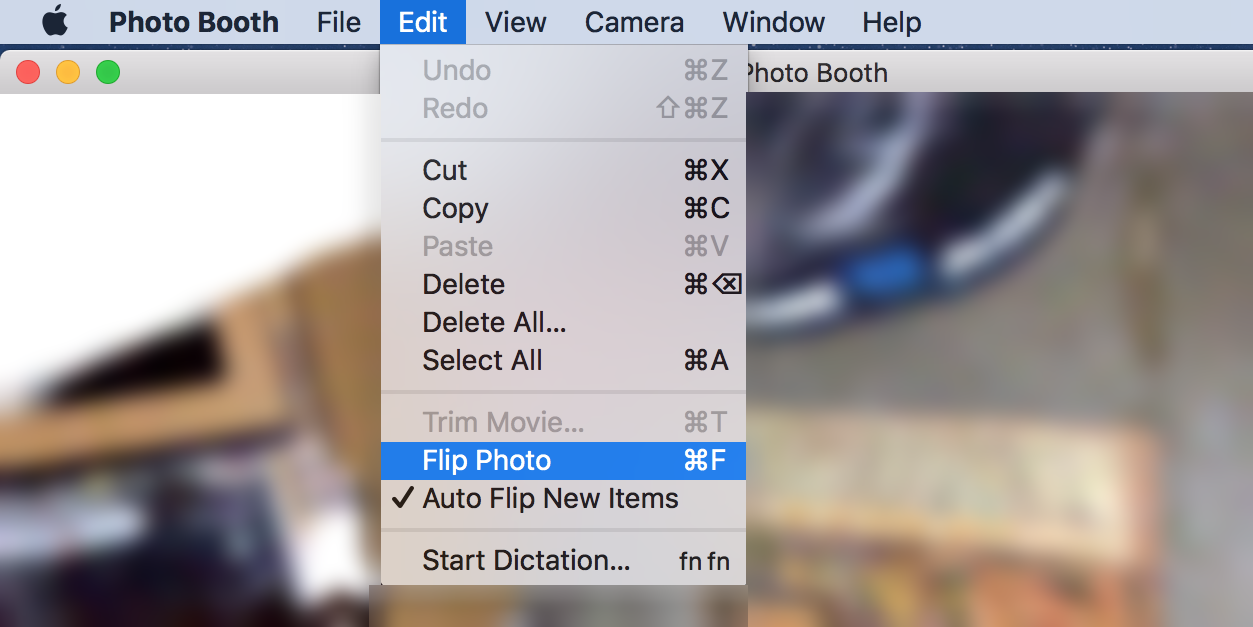Open the File menu
Screen dimensions: 1253x627
pos(339,22)
